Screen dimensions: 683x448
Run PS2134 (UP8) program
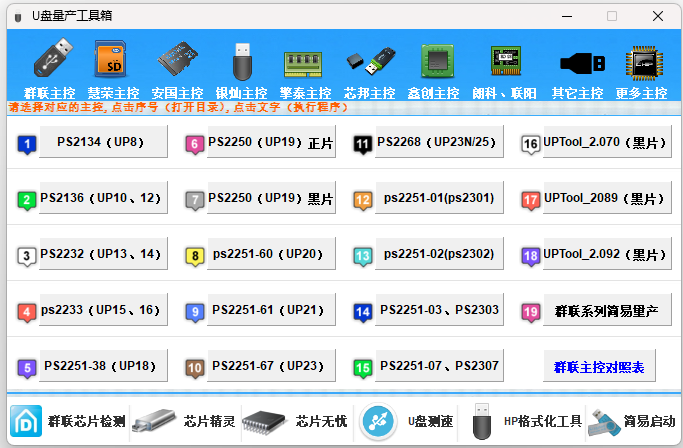coord(103,142)
